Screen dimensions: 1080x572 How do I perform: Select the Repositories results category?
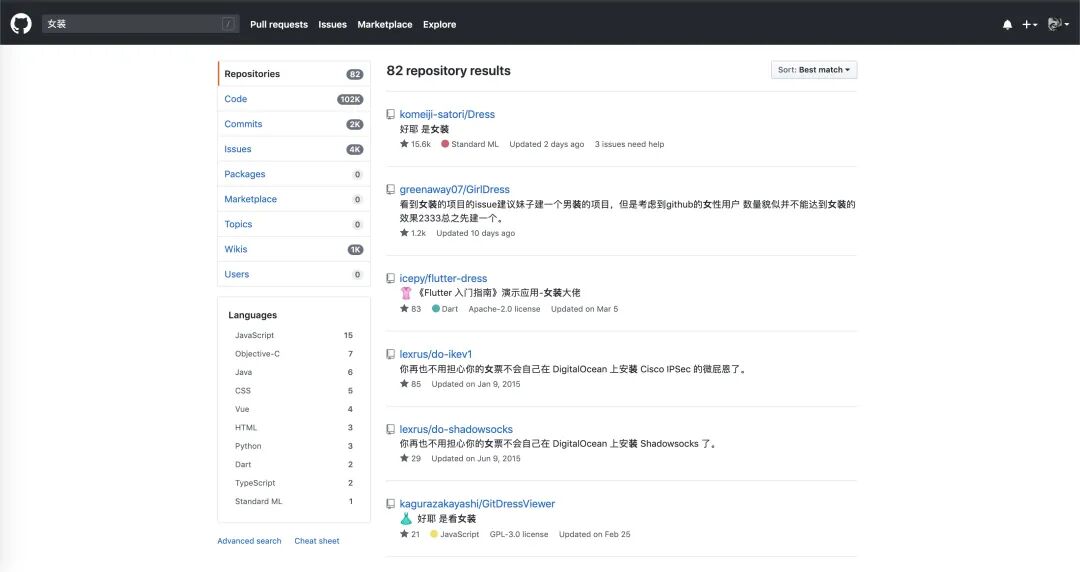[294, 74]
